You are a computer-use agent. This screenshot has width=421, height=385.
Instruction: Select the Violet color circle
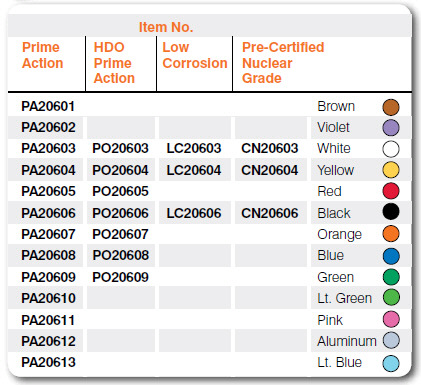pos(391,128)
